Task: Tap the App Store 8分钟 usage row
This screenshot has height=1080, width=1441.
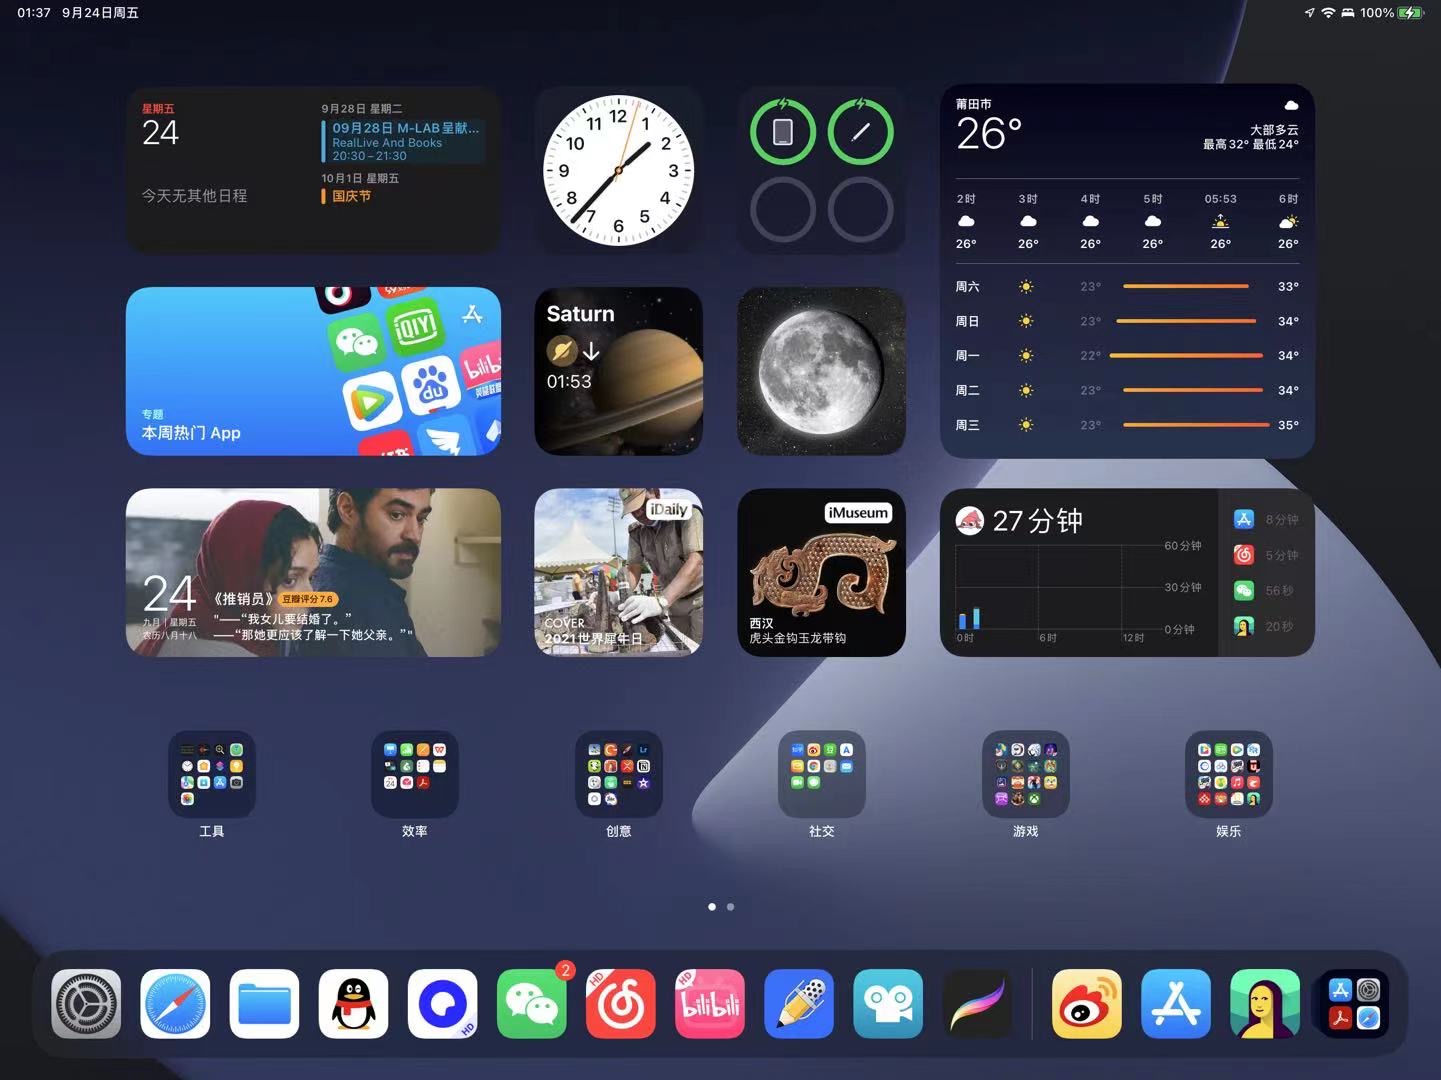Action: coord(1266,519)
